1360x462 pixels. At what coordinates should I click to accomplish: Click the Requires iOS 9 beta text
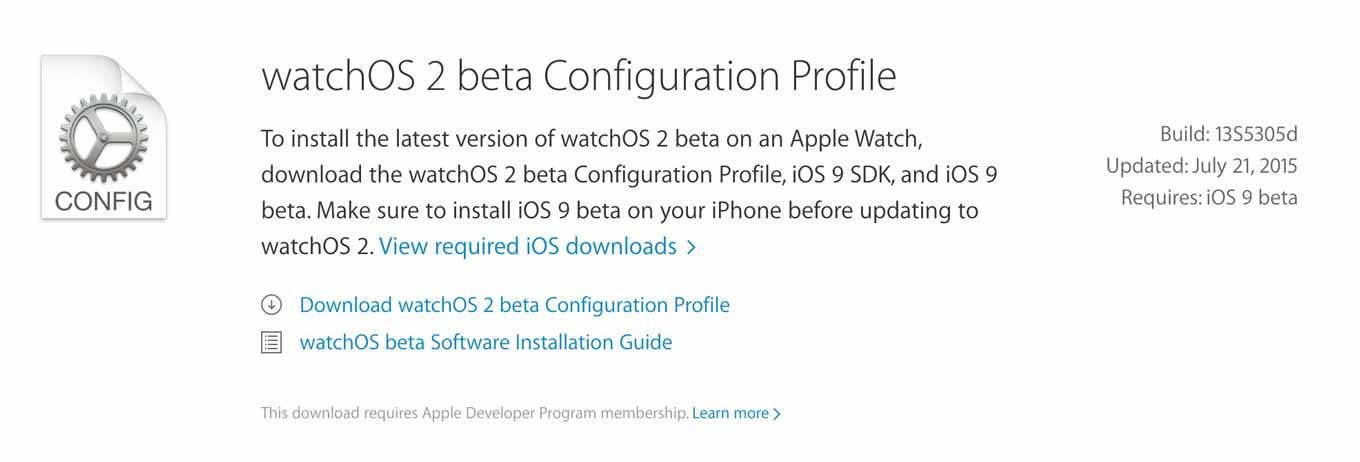1209,198
